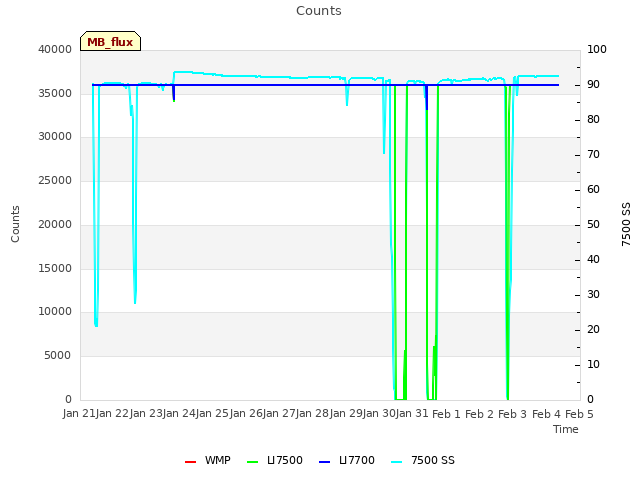Click the Counts chart title

click(x=319, y=11)
